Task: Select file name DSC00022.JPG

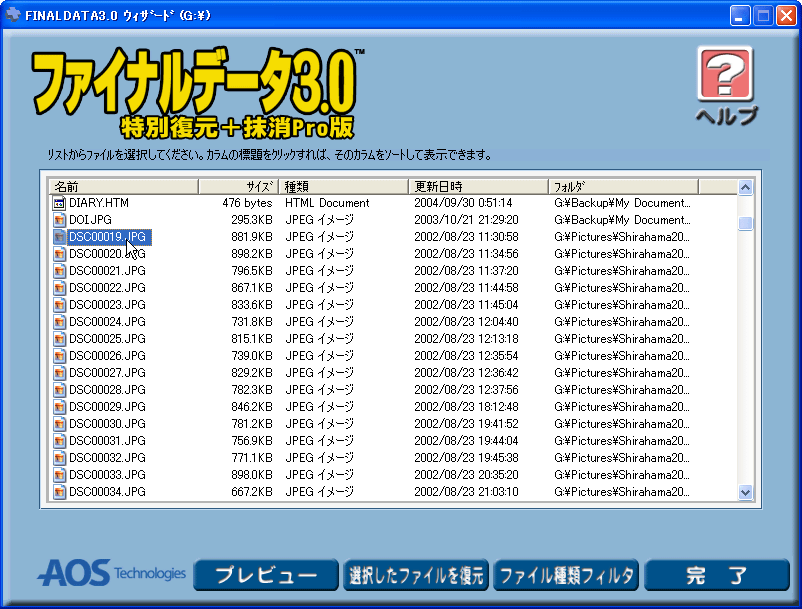Action: (107, 288)
